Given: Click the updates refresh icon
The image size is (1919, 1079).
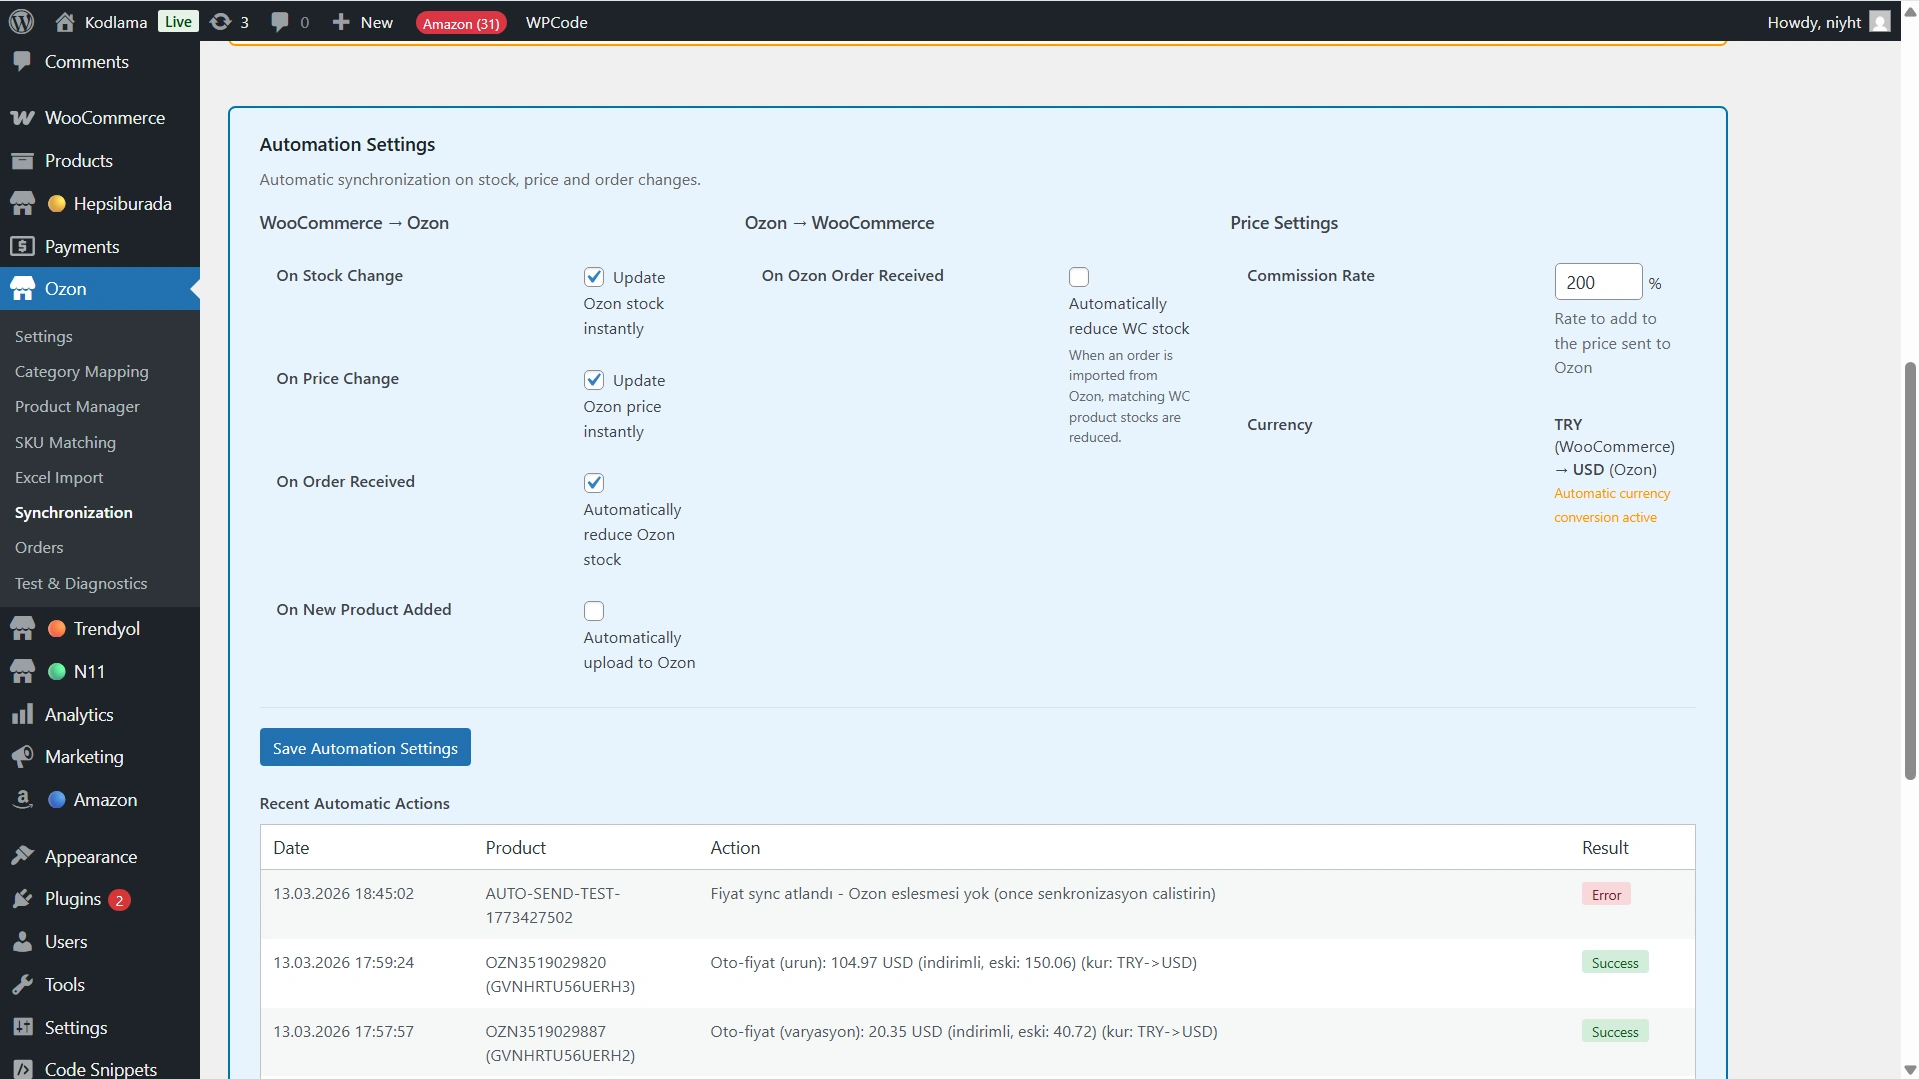Looking at the screenshot, I should [220, 21].
